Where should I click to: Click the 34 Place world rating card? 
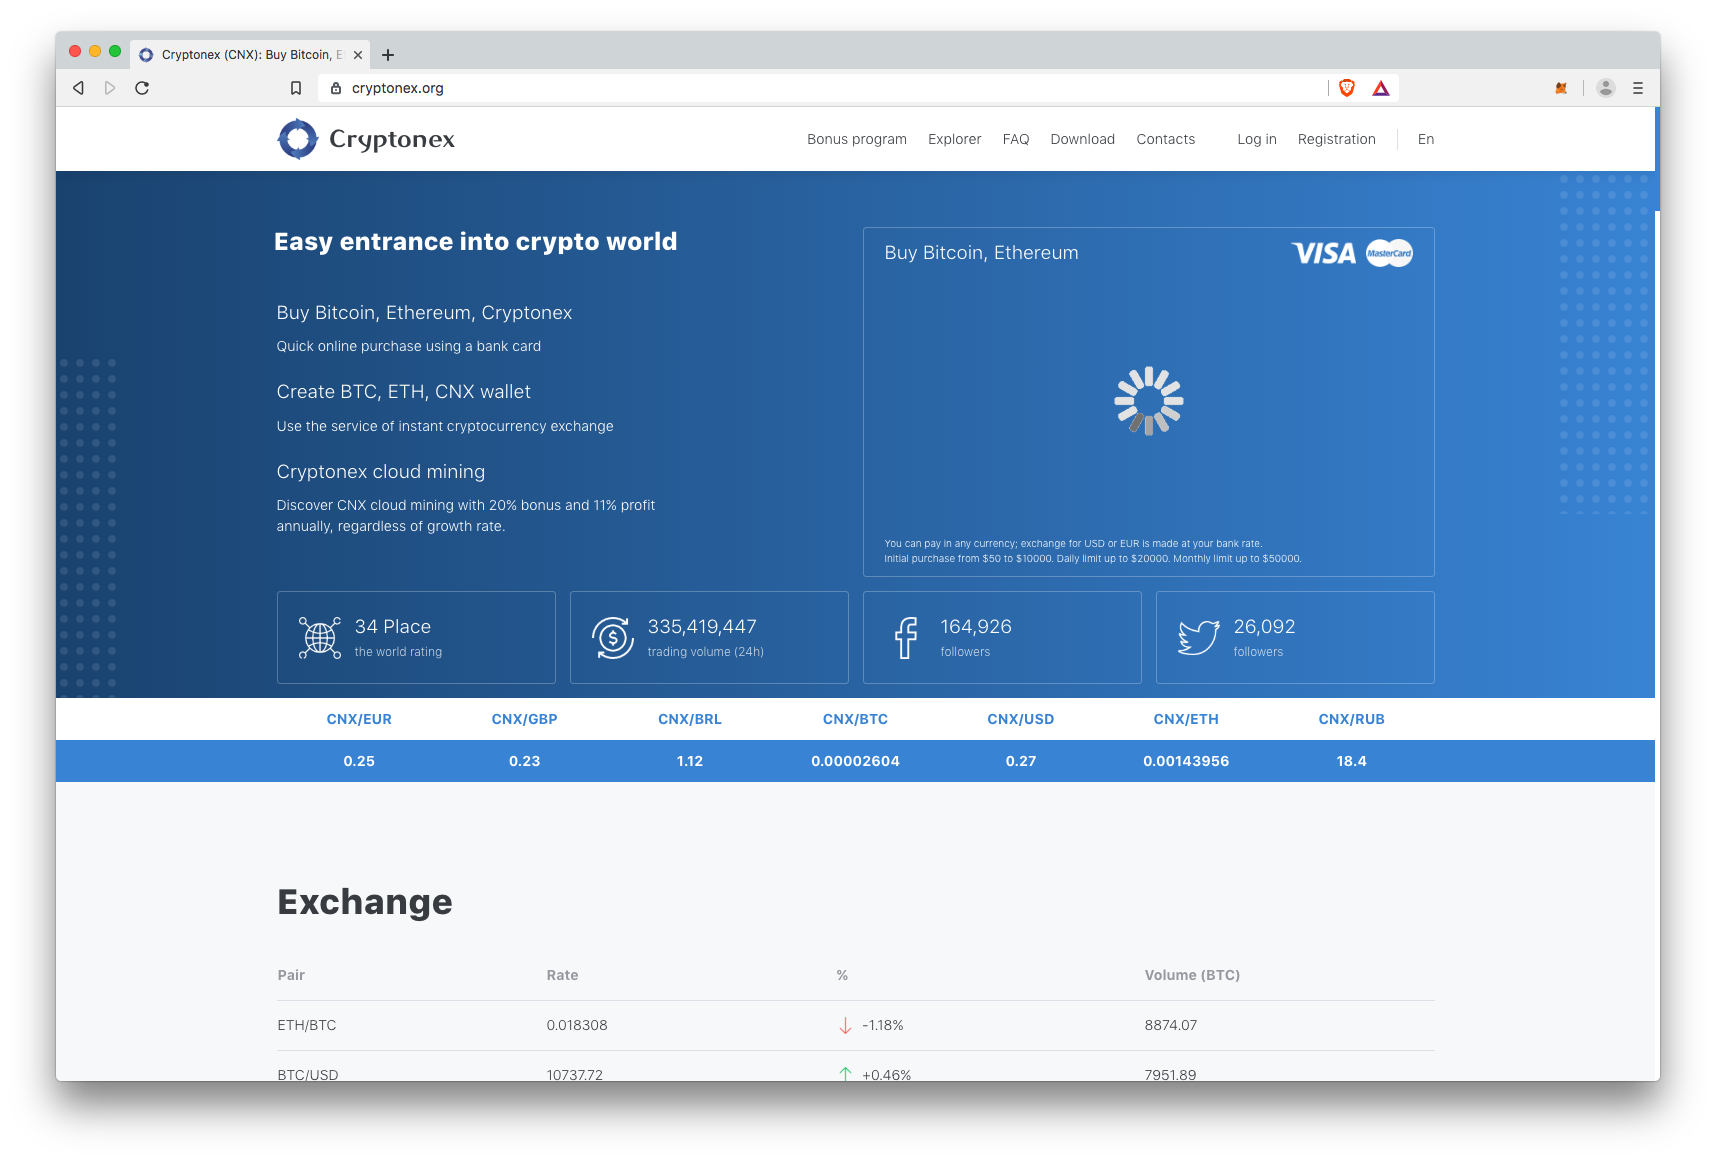tap(416, 637)
